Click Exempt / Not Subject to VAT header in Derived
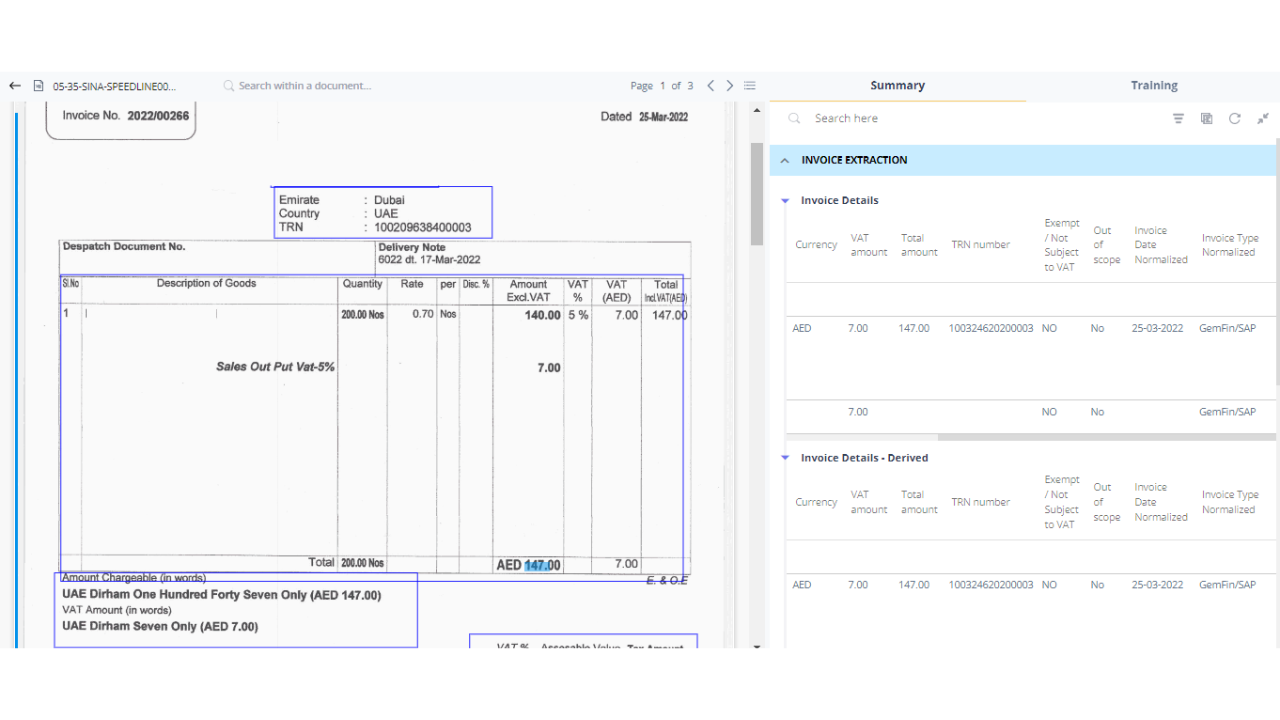The image size is (1280, 720). point(1061,502)
